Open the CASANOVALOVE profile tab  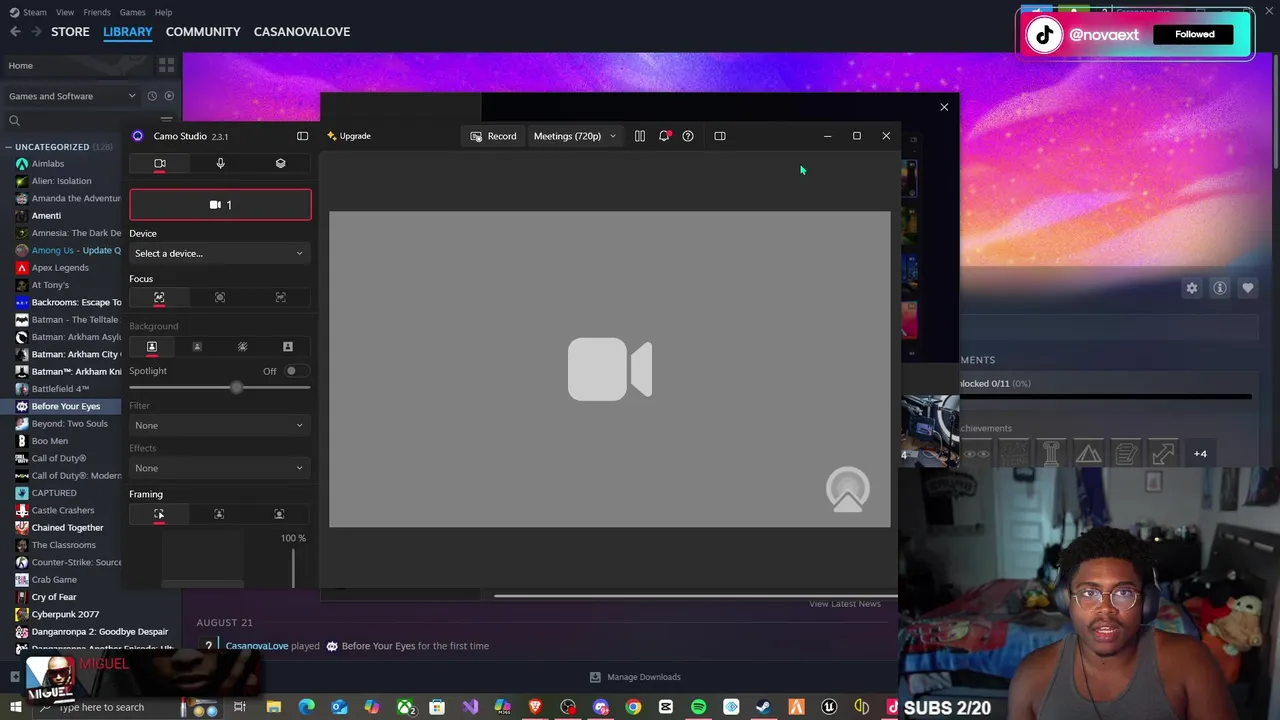click(x=302, y=32)
